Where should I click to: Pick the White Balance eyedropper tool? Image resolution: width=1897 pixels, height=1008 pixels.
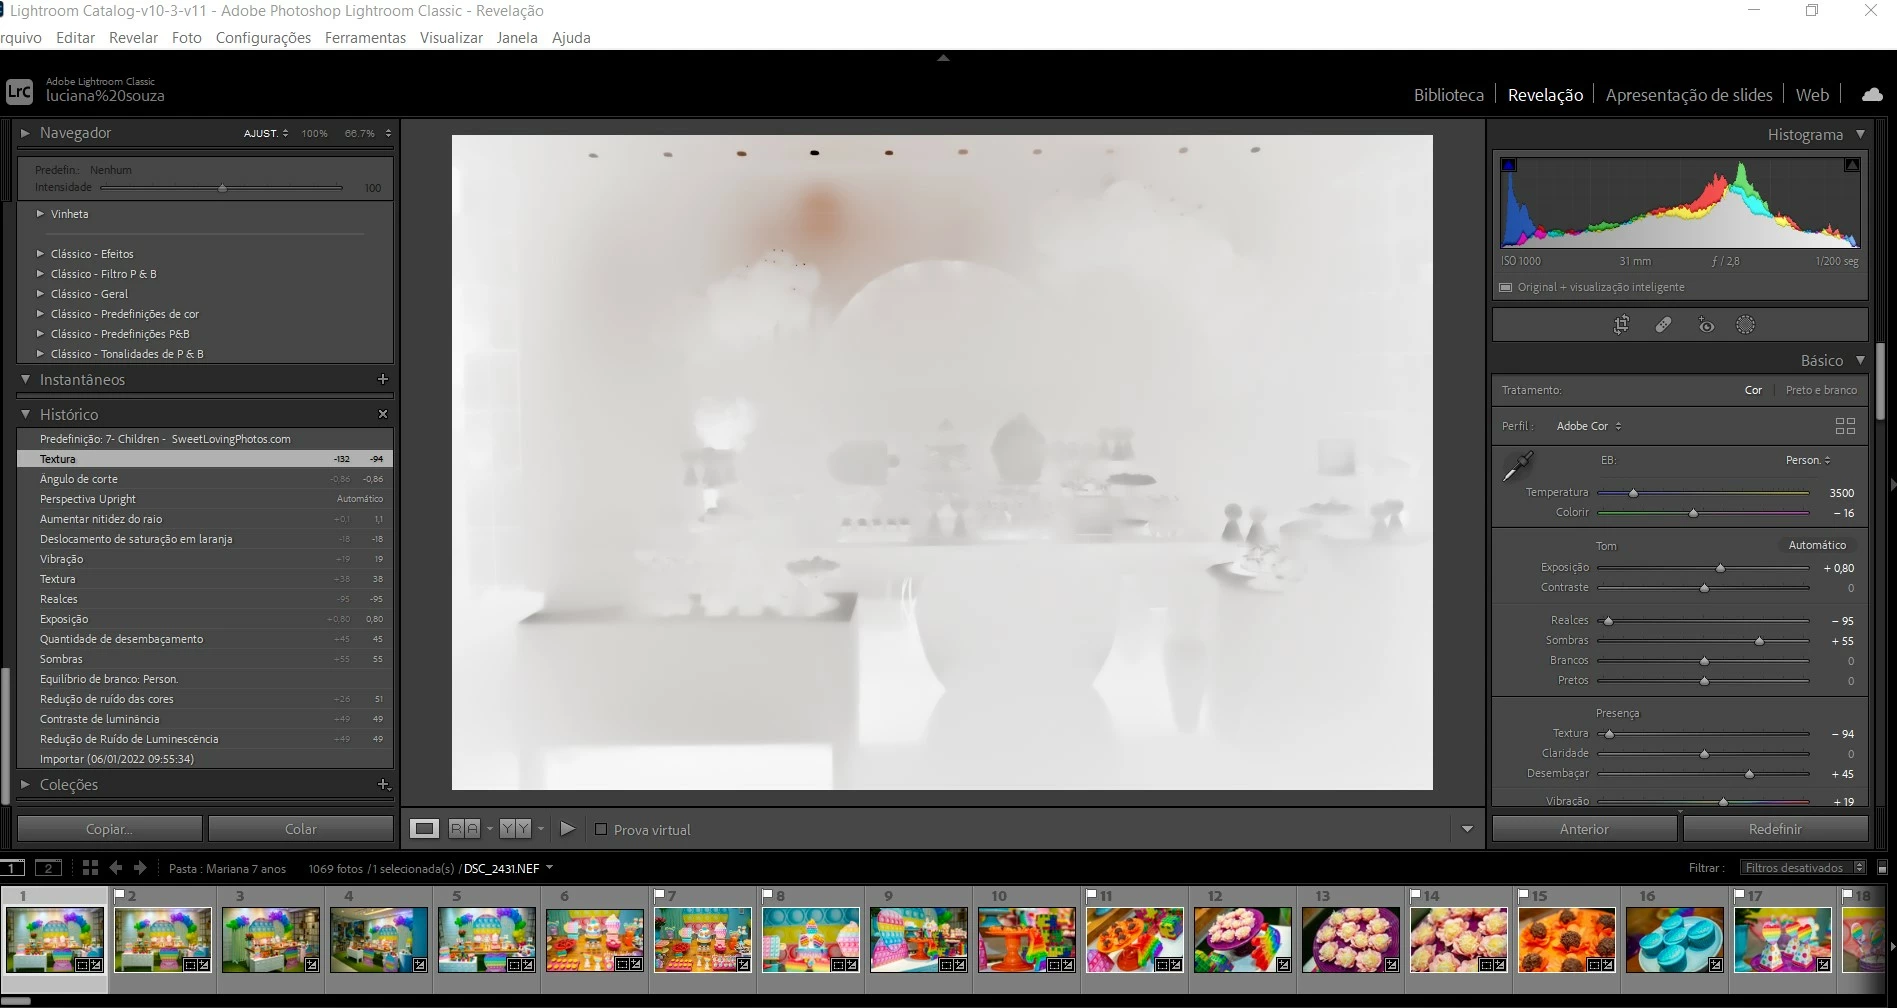coord(1518,466)
